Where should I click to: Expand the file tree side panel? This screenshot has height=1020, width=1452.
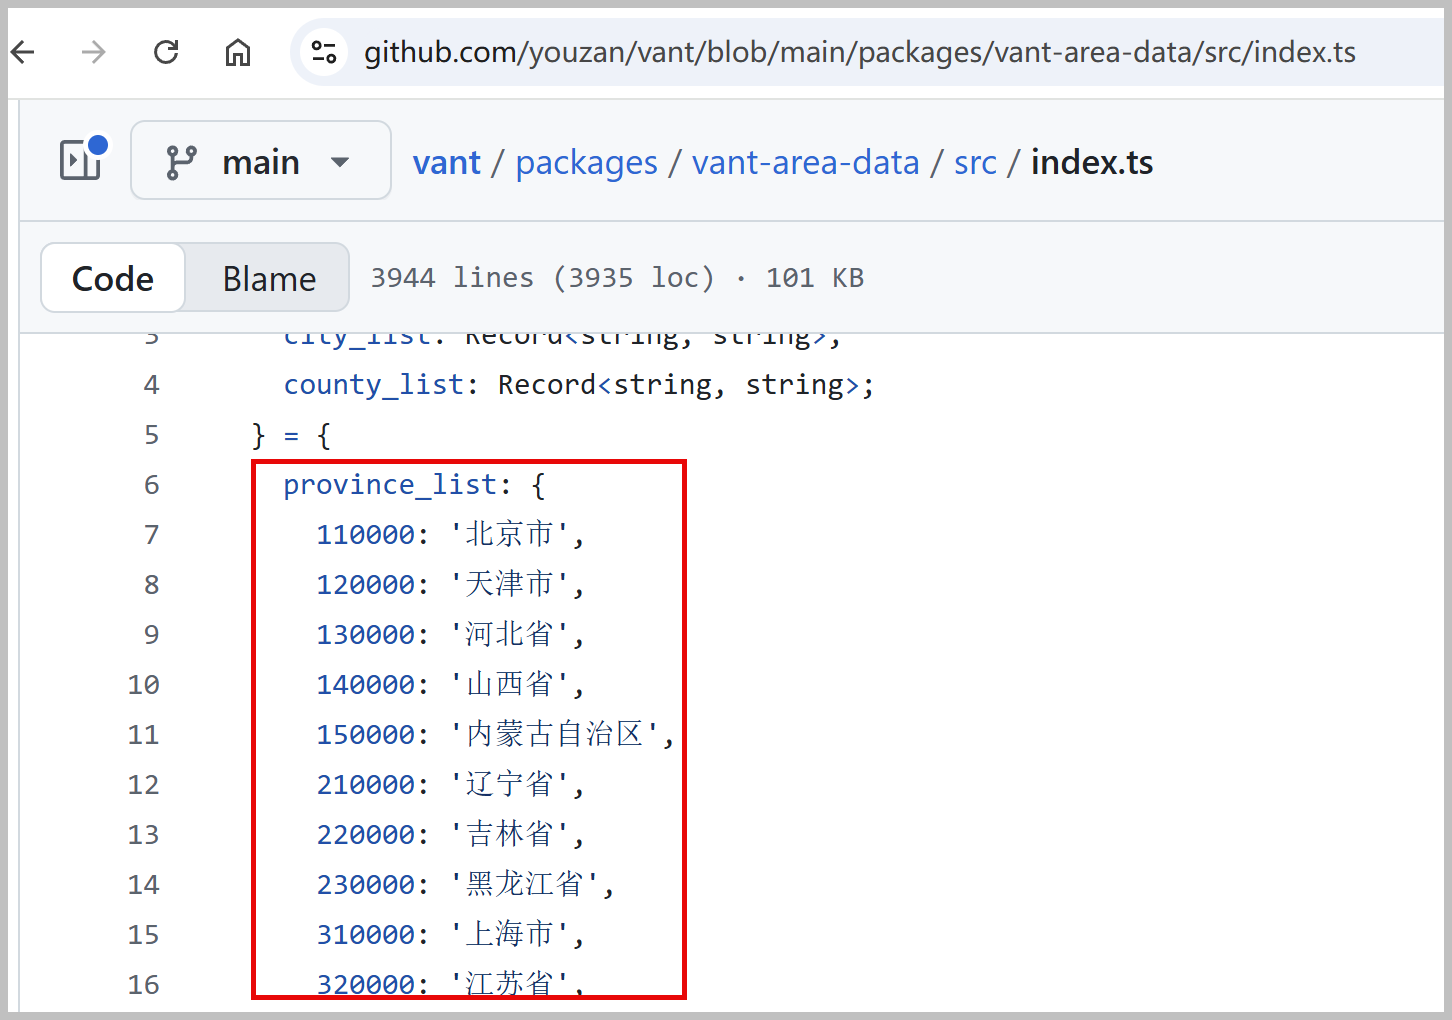(x=81, y=160)
